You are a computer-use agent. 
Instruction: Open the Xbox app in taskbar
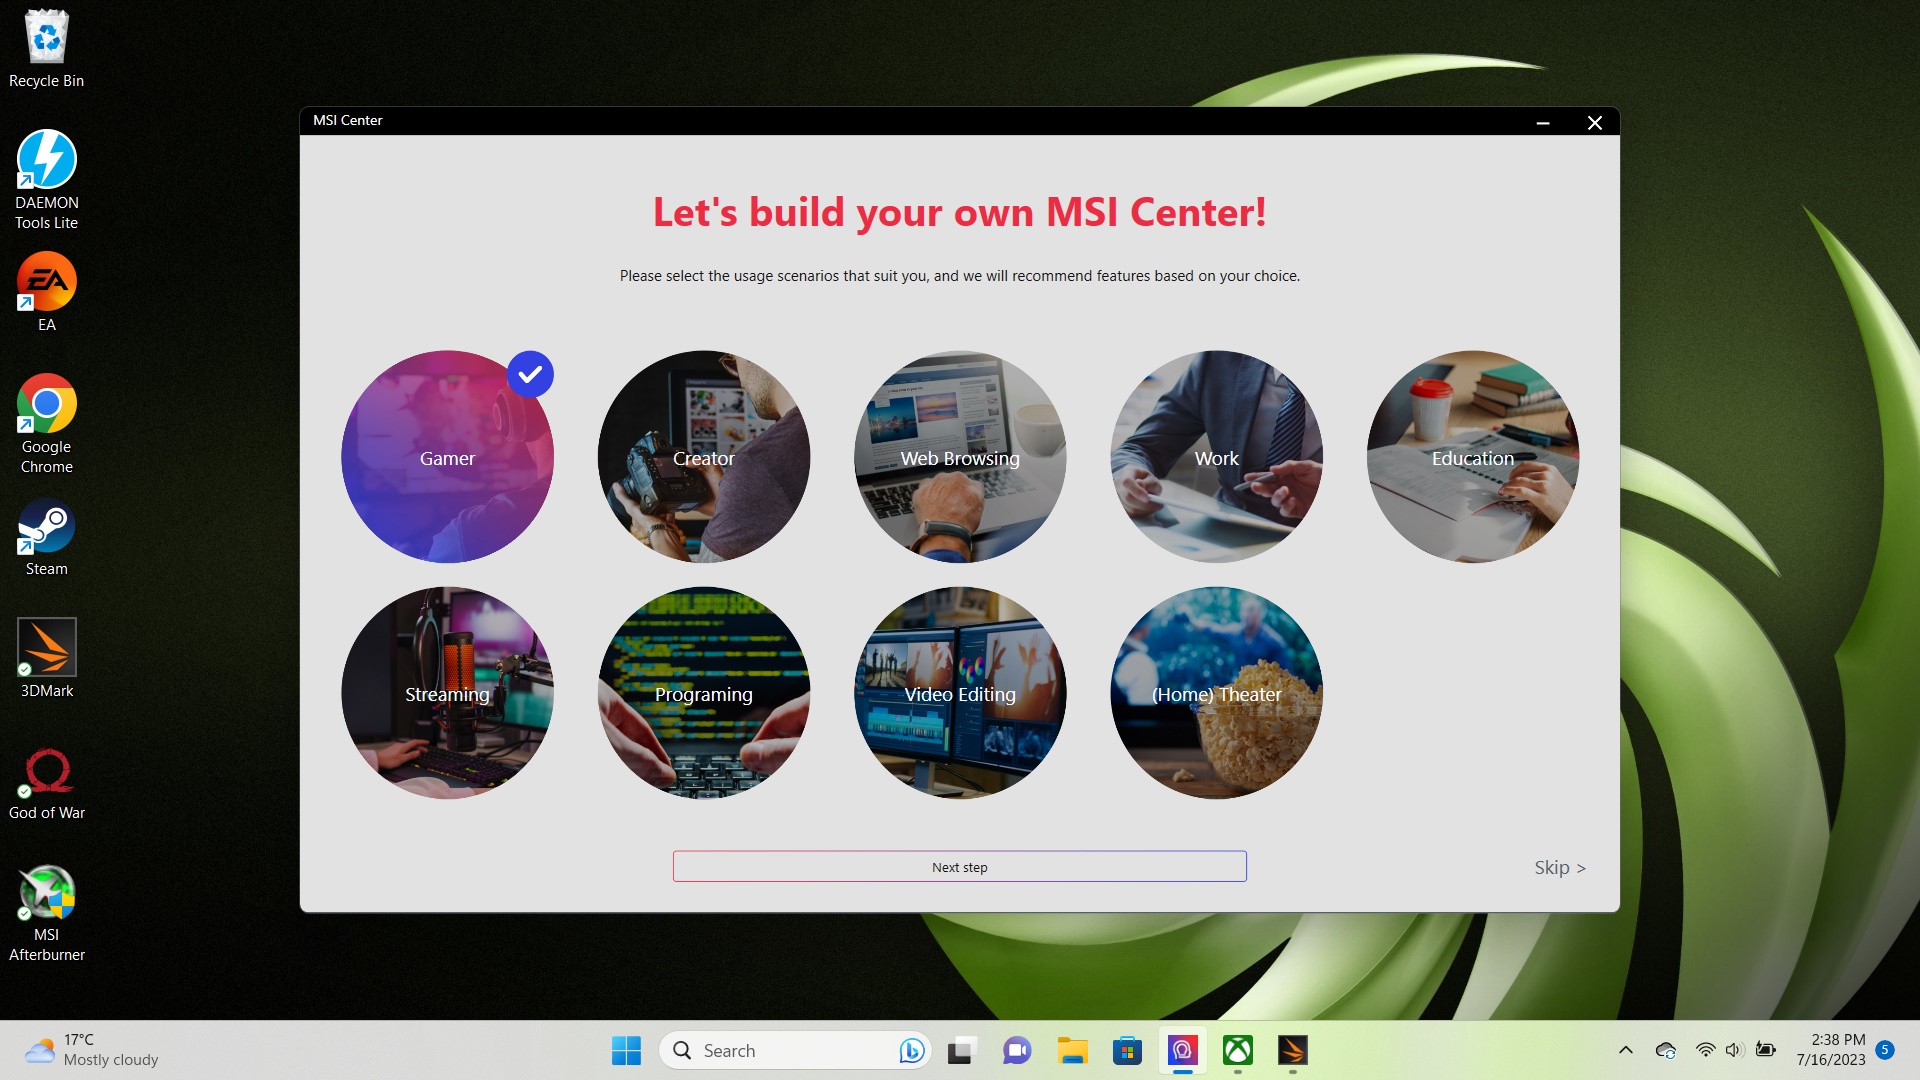(x=1238, y=1050)
